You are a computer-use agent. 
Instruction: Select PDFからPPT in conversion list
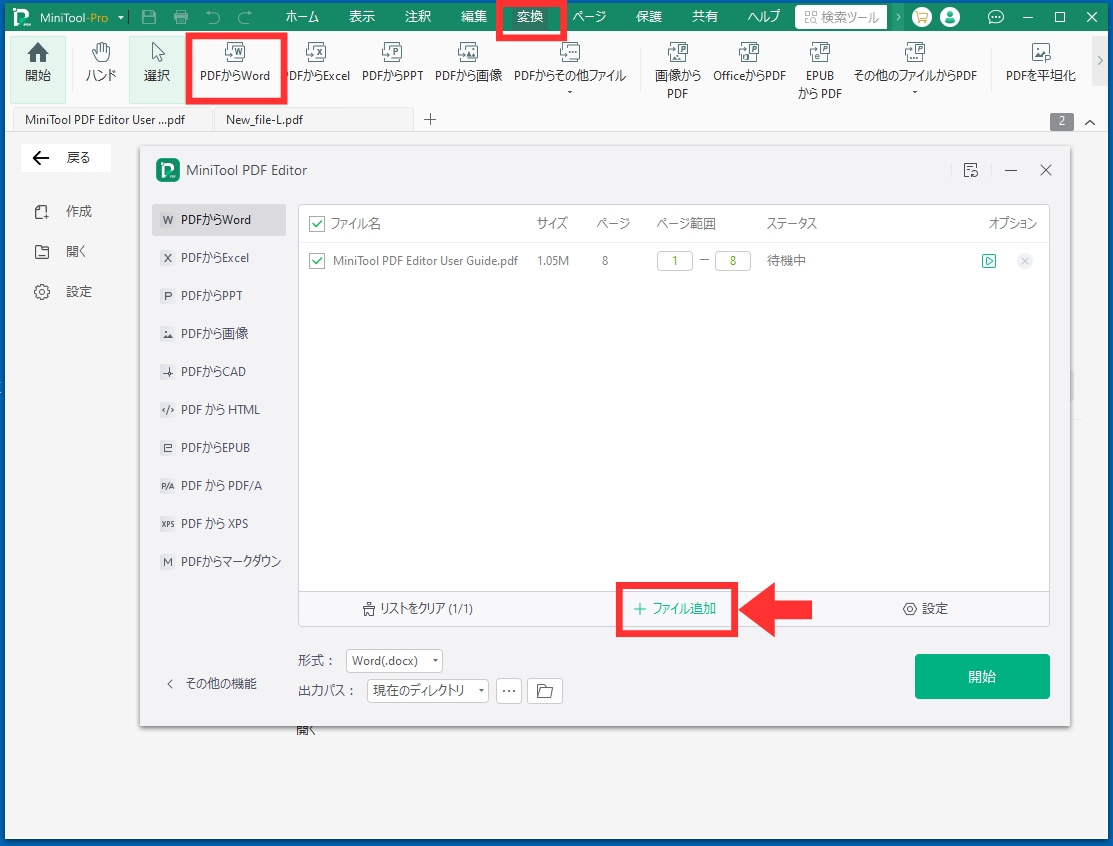219,296
